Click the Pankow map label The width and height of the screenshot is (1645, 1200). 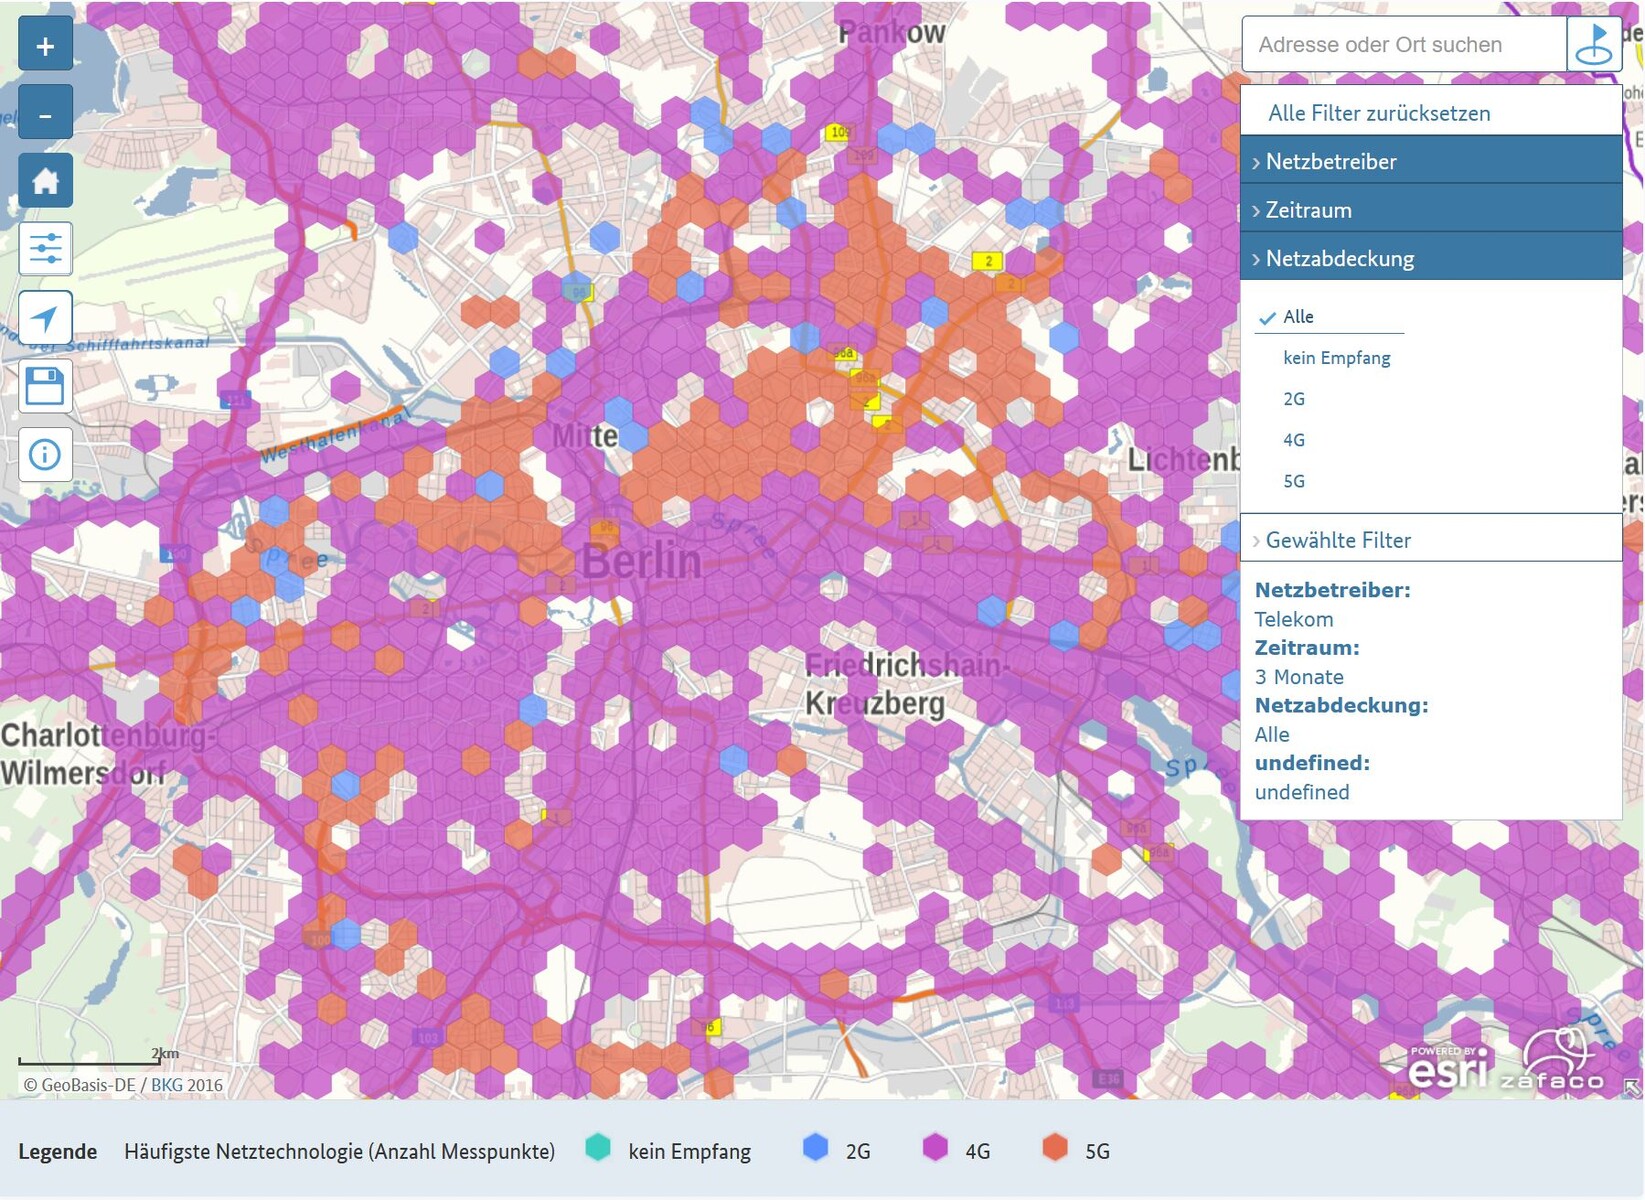coord(892,33)
